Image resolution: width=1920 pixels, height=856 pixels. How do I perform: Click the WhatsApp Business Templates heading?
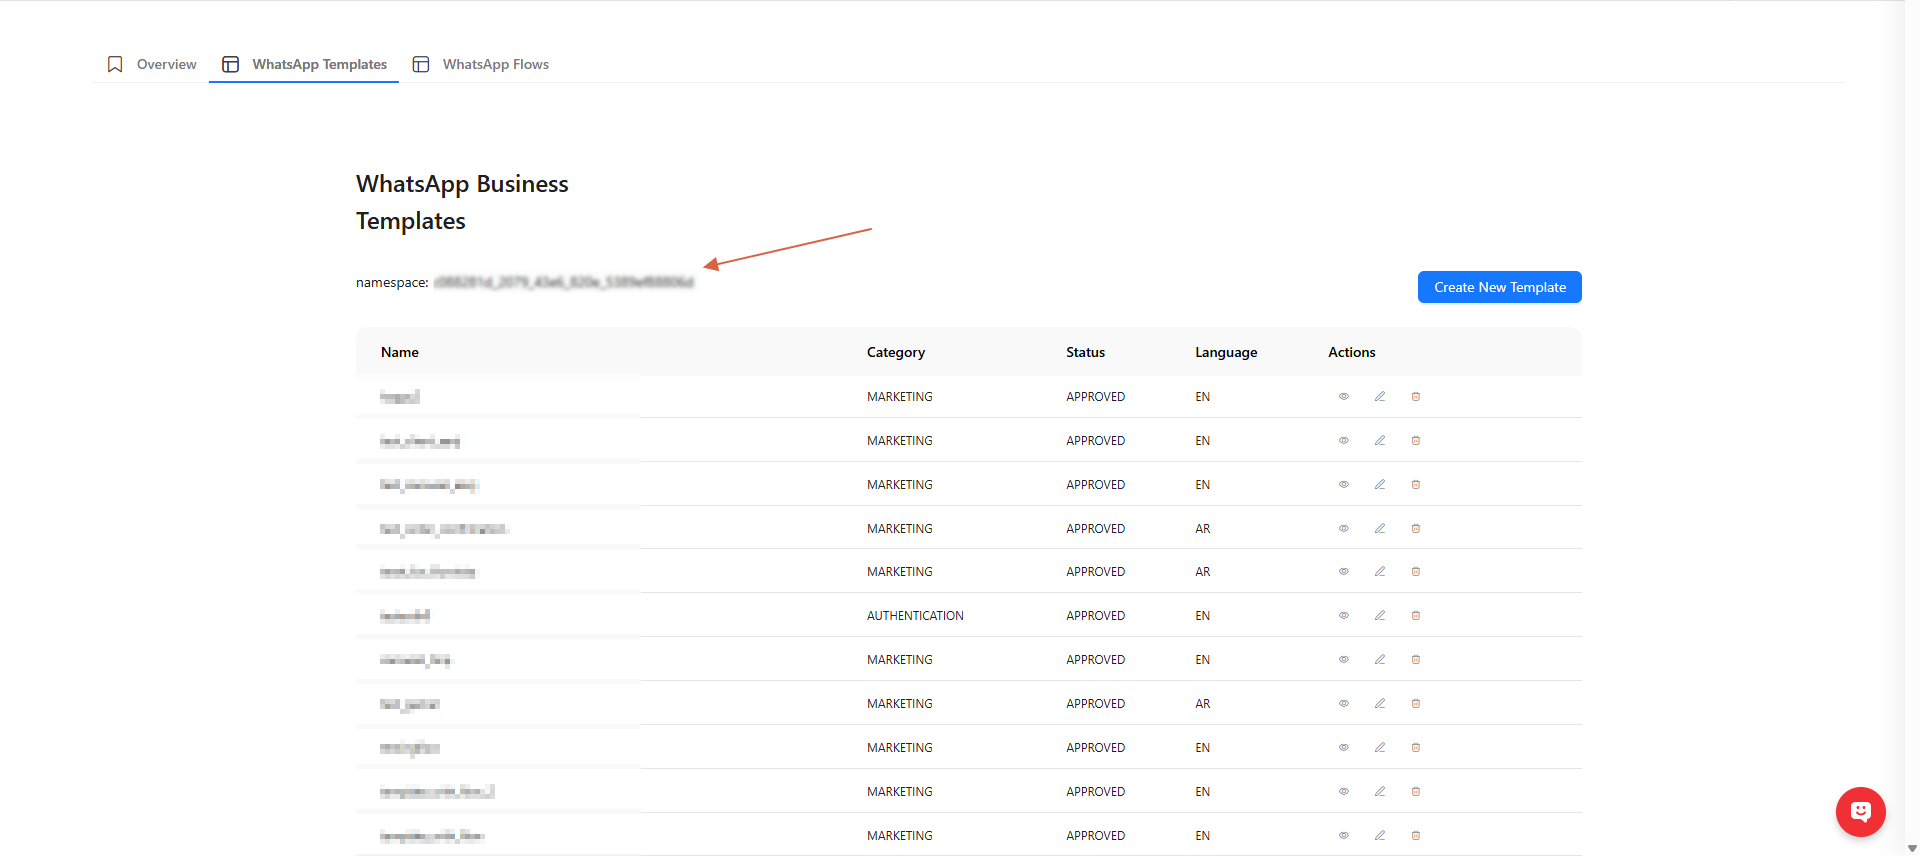[x=462, y=202]
